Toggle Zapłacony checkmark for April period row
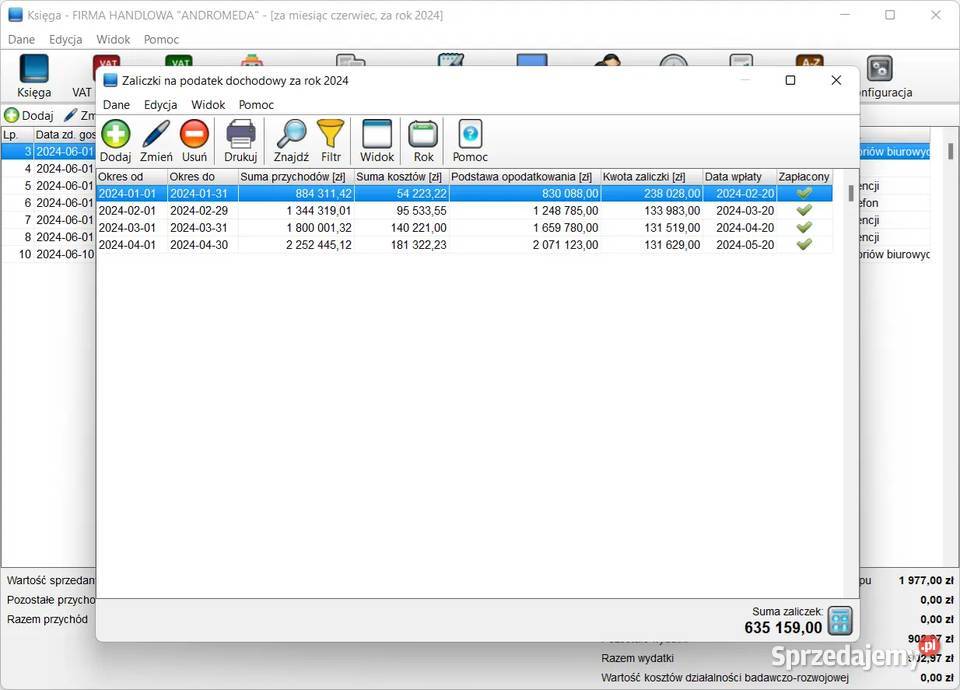The height and width of the screenshot is (690, 960). coord(804,245)
